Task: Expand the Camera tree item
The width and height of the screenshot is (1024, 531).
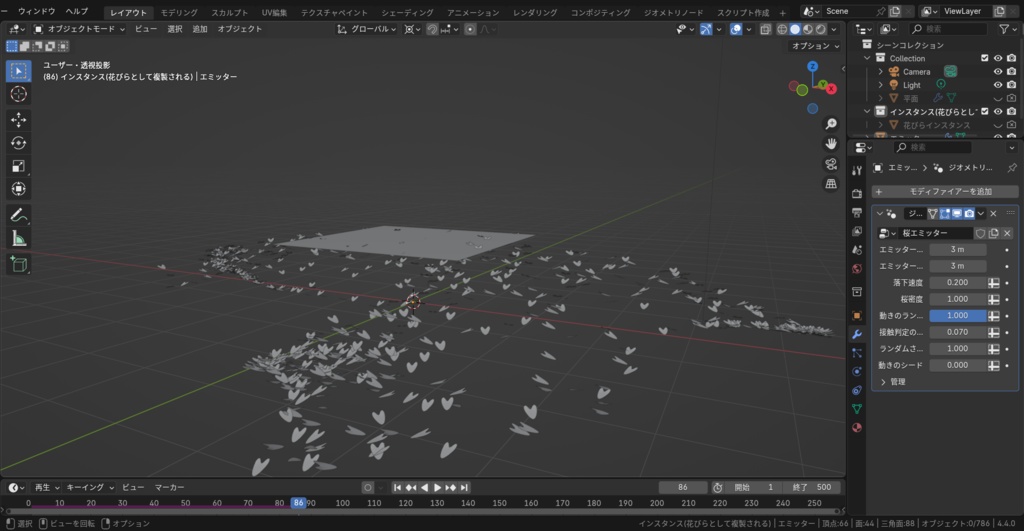Action: [880, 72]
